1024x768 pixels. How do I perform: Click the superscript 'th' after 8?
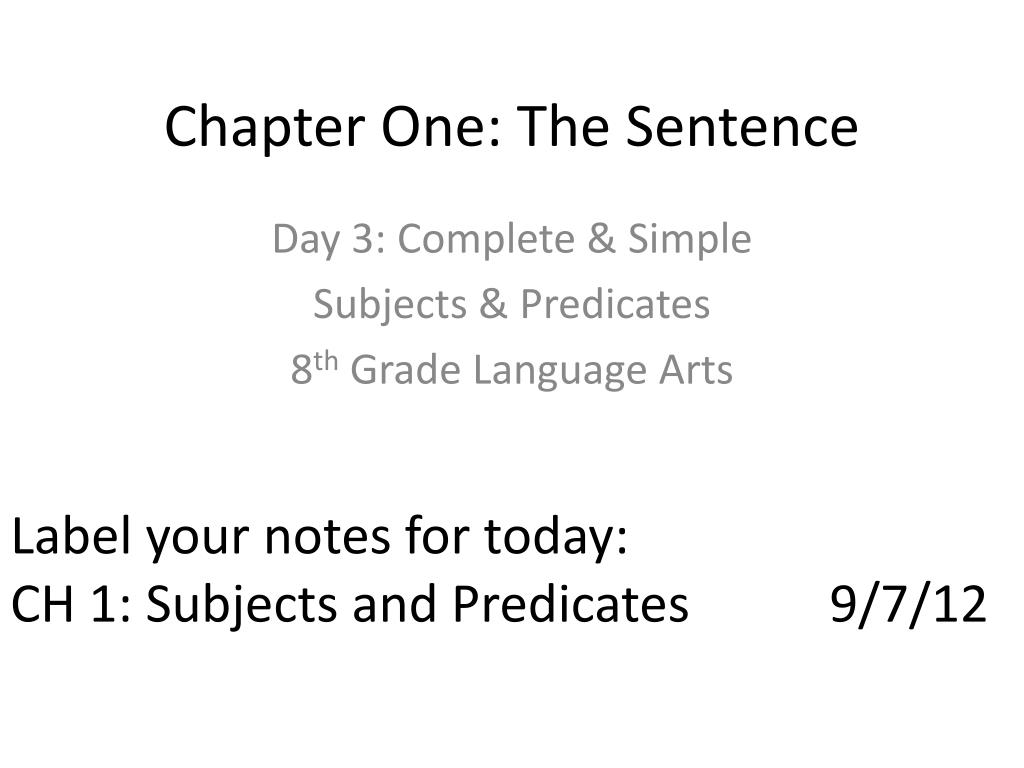pos(326,362)
